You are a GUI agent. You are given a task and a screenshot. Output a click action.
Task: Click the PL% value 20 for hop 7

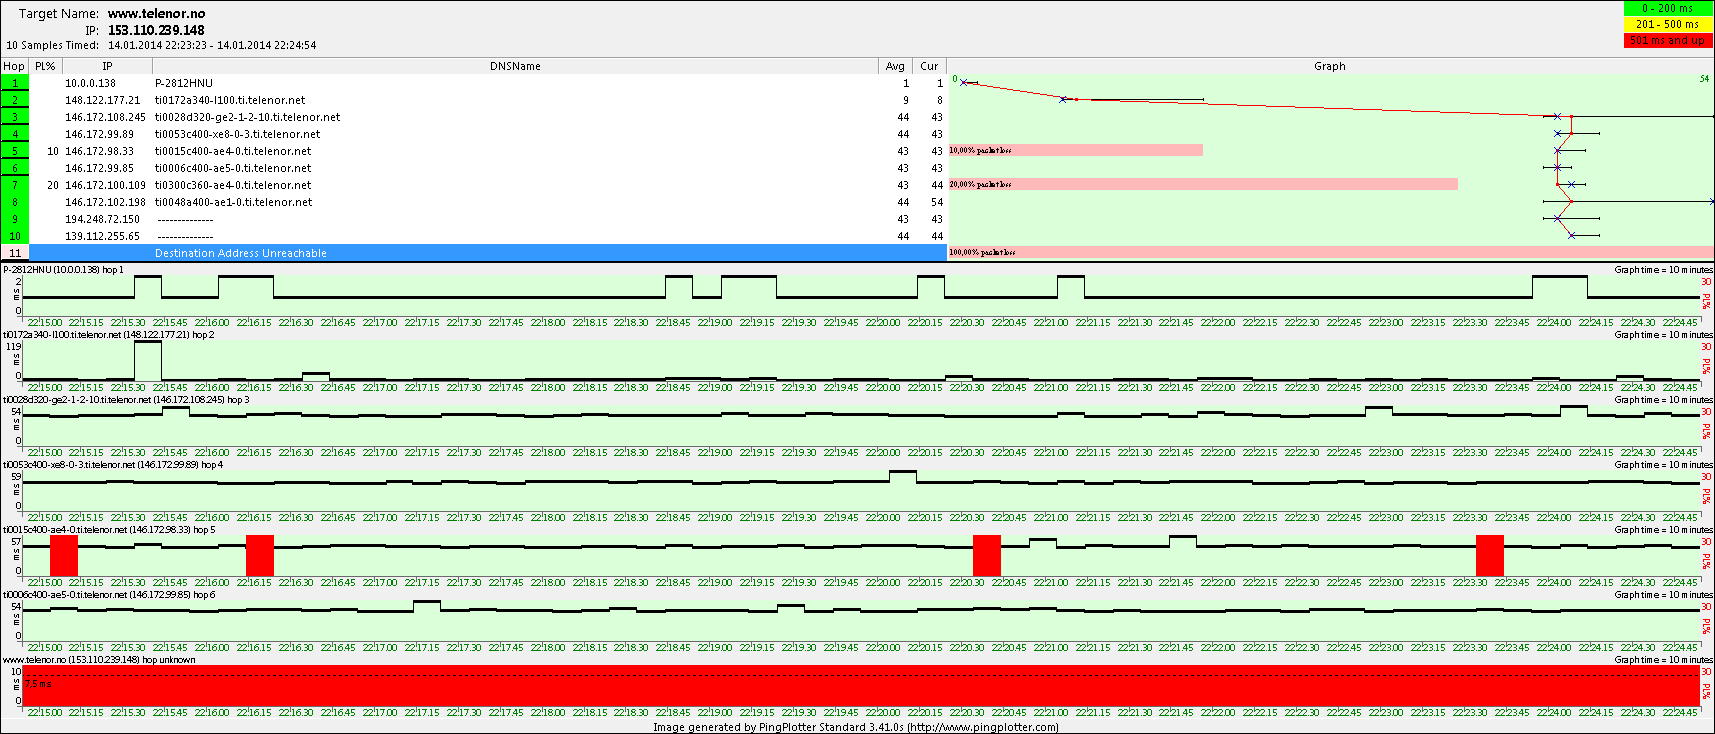(x=53, y=185)
